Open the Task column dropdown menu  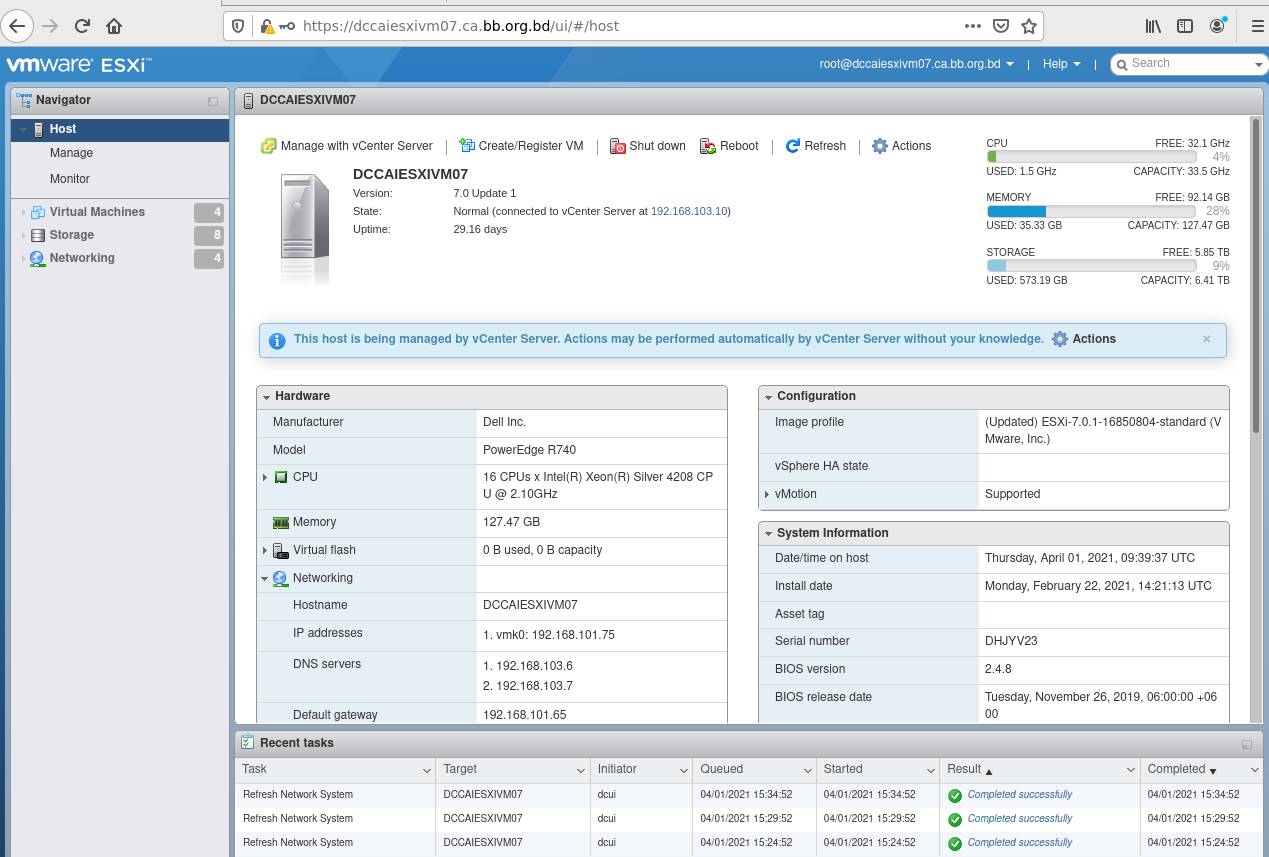(x=426, y=771)
